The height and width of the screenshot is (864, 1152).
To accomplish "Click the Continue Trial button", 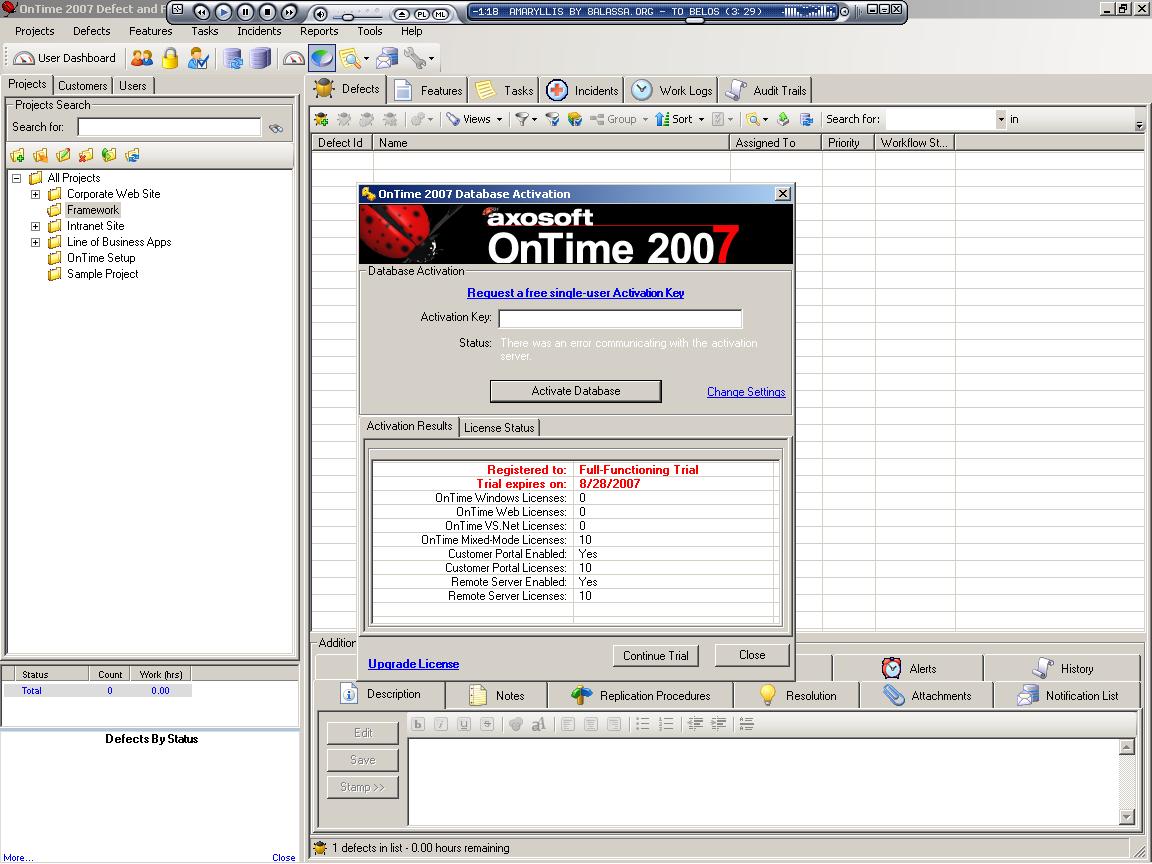I will click(655, 655).
